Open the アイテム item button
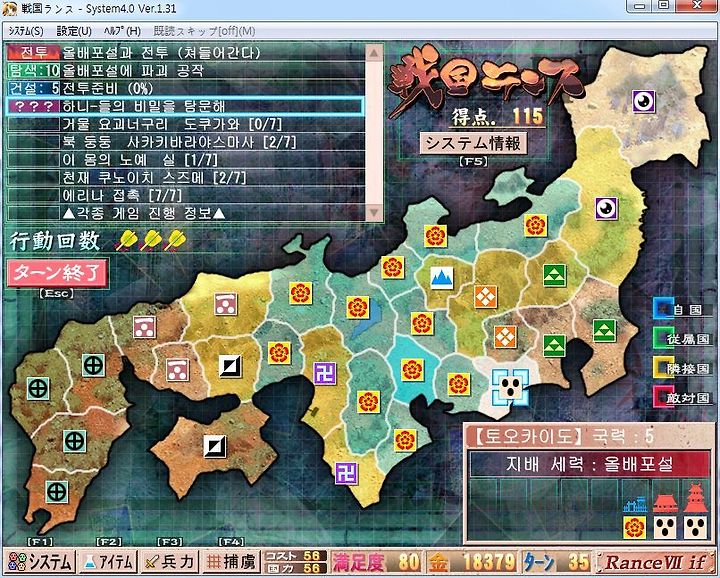720x578 pixels. tap(109, 562)
